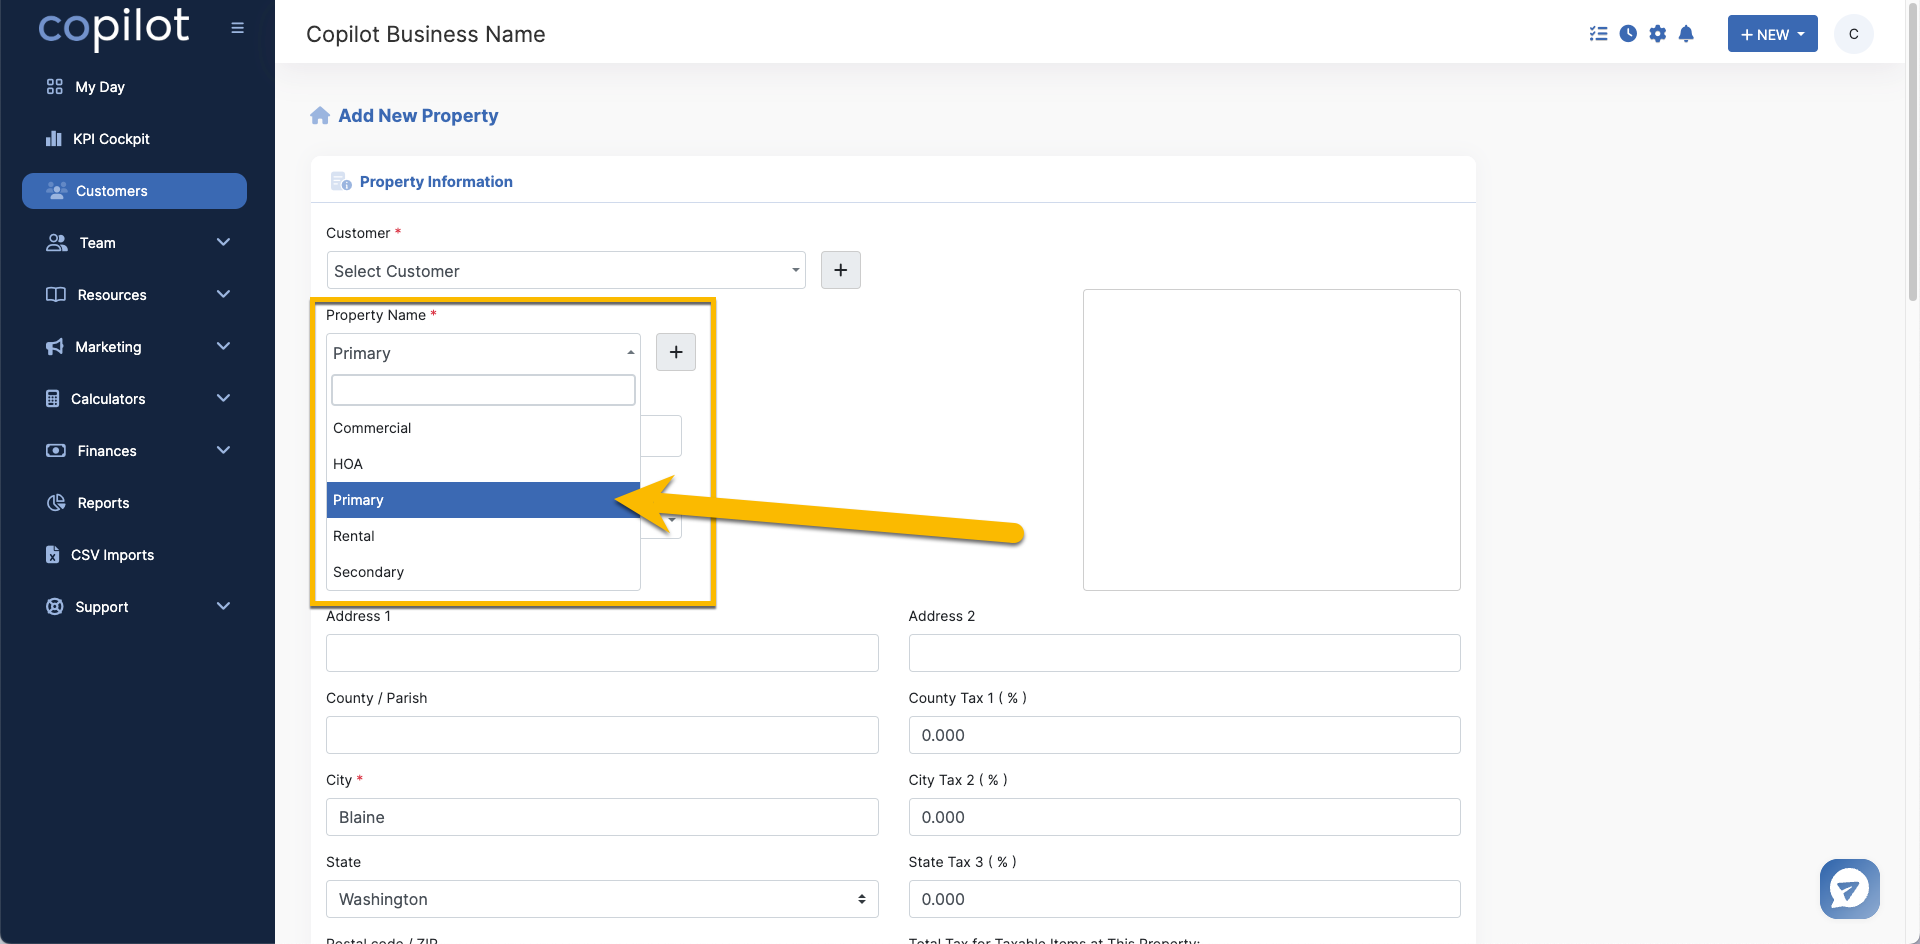
Task: Open the task checklist icon in header
Action: pos(1598,34)
